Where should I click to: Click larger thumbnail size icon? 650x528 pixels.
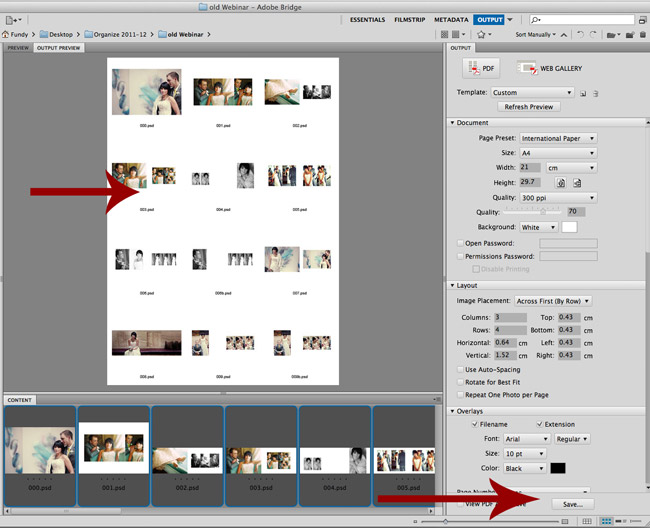(x=565, y=521)
